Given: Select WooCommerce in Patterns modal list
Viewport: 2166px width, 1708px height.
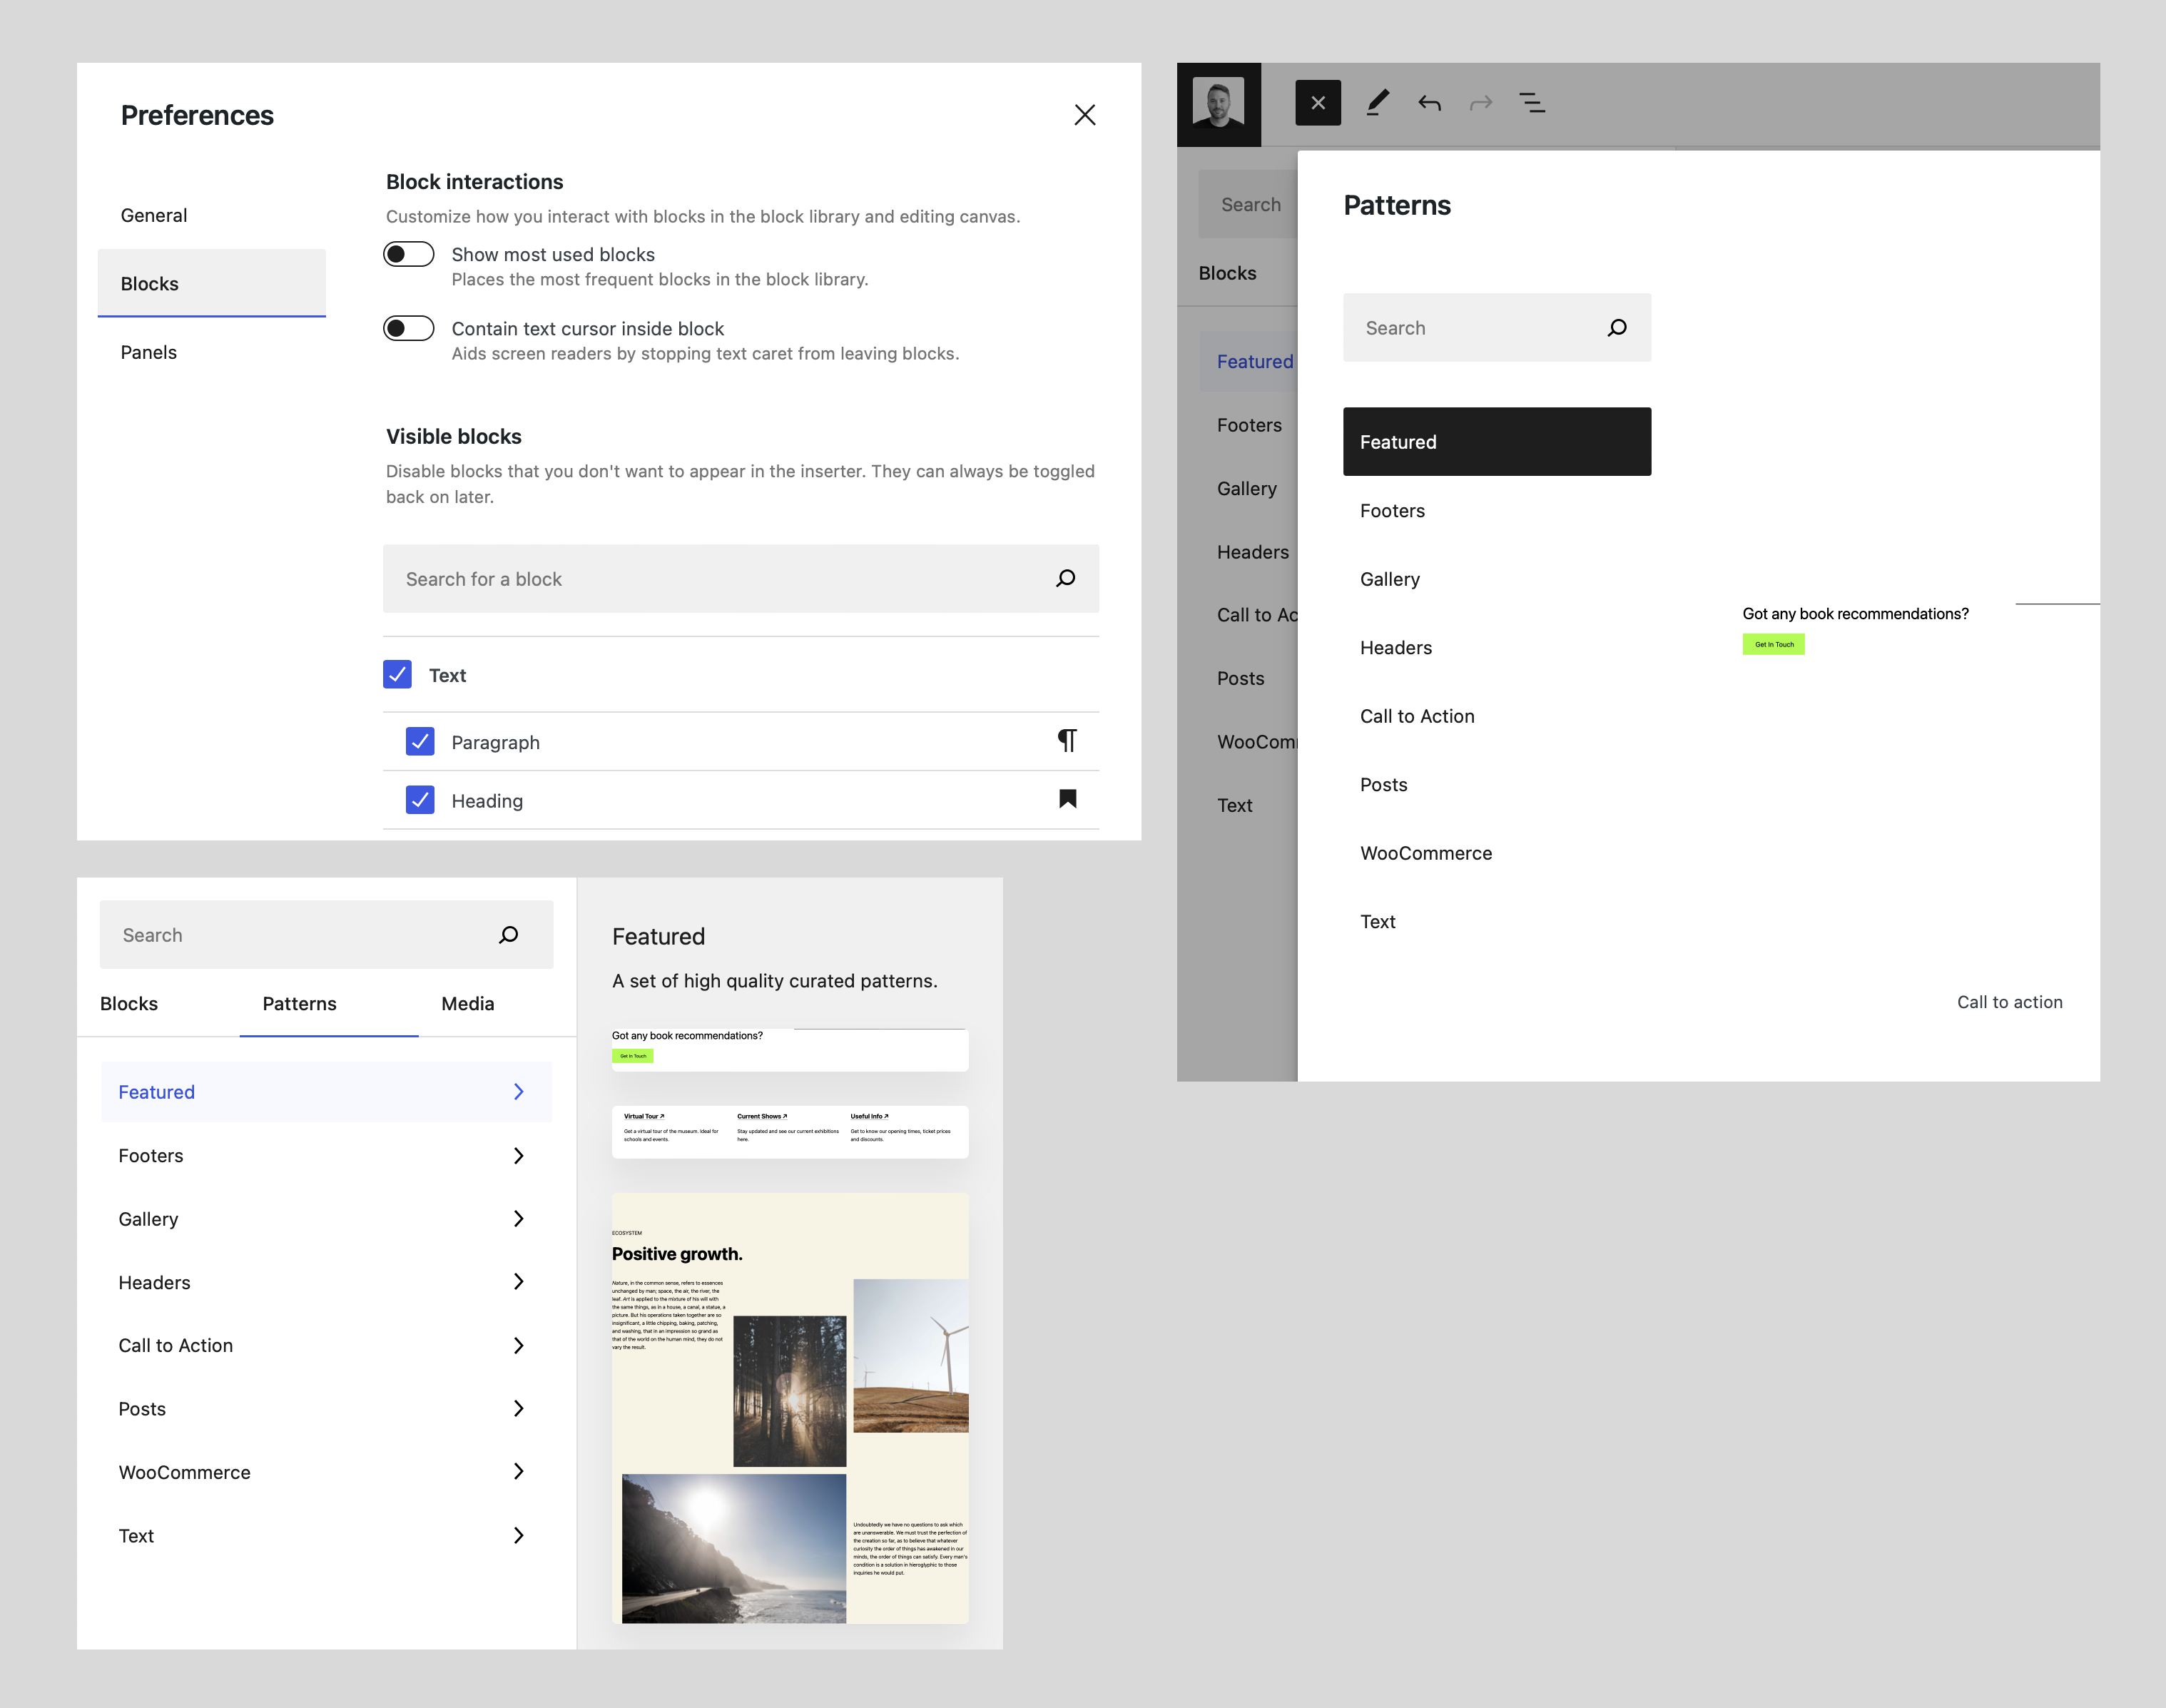Looking at the screenshot, I should pos(1497,853).
